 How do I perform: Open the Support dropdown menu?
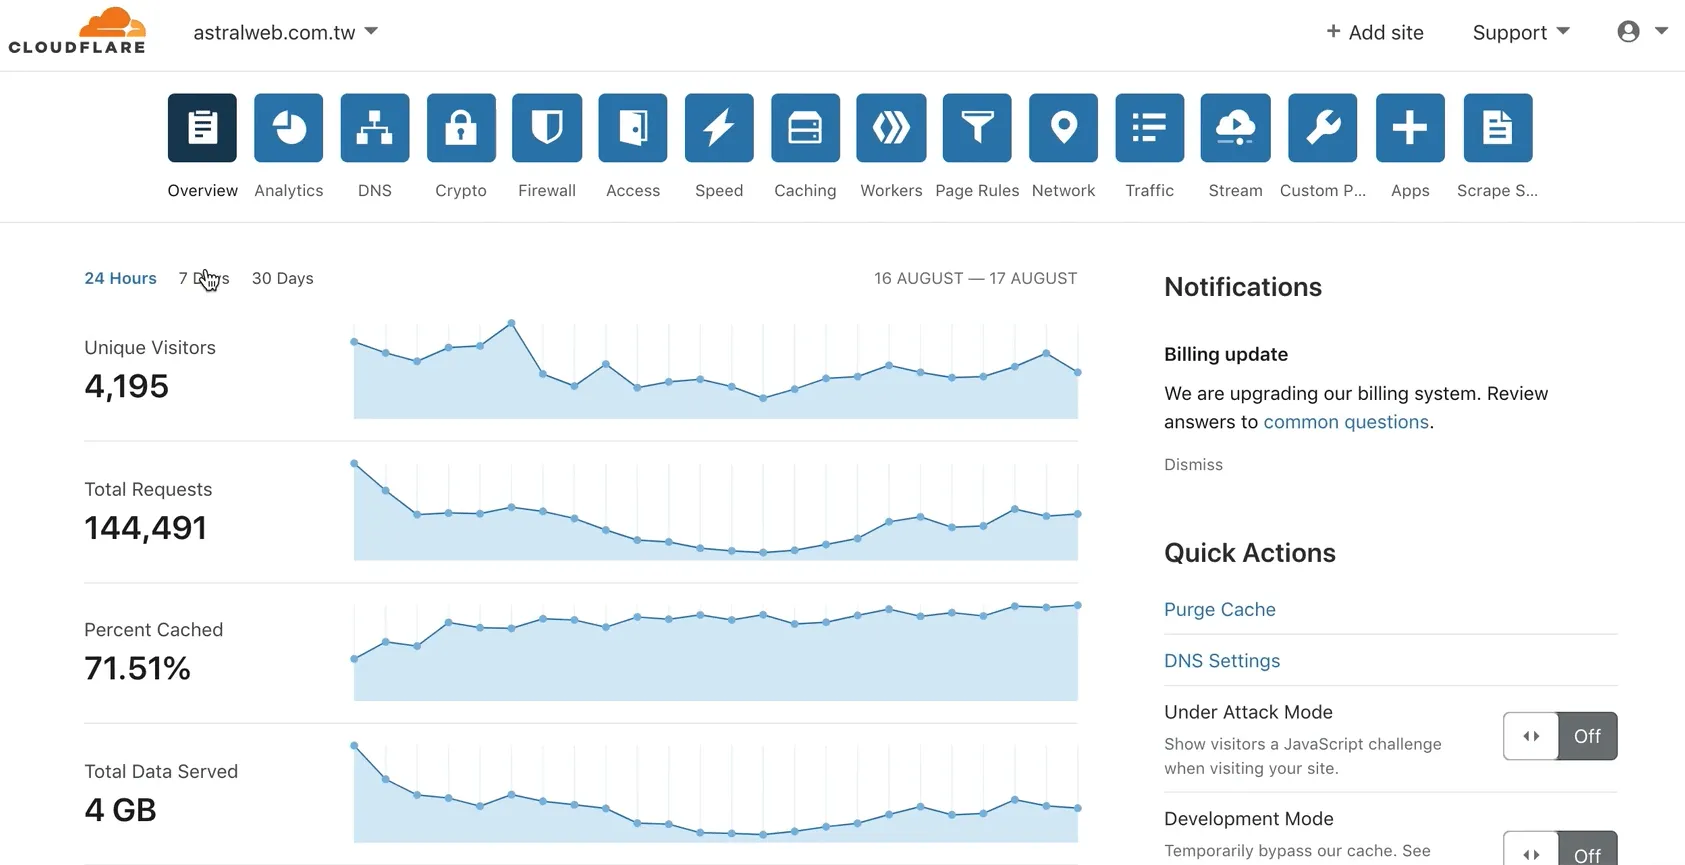click(1520, 32)
